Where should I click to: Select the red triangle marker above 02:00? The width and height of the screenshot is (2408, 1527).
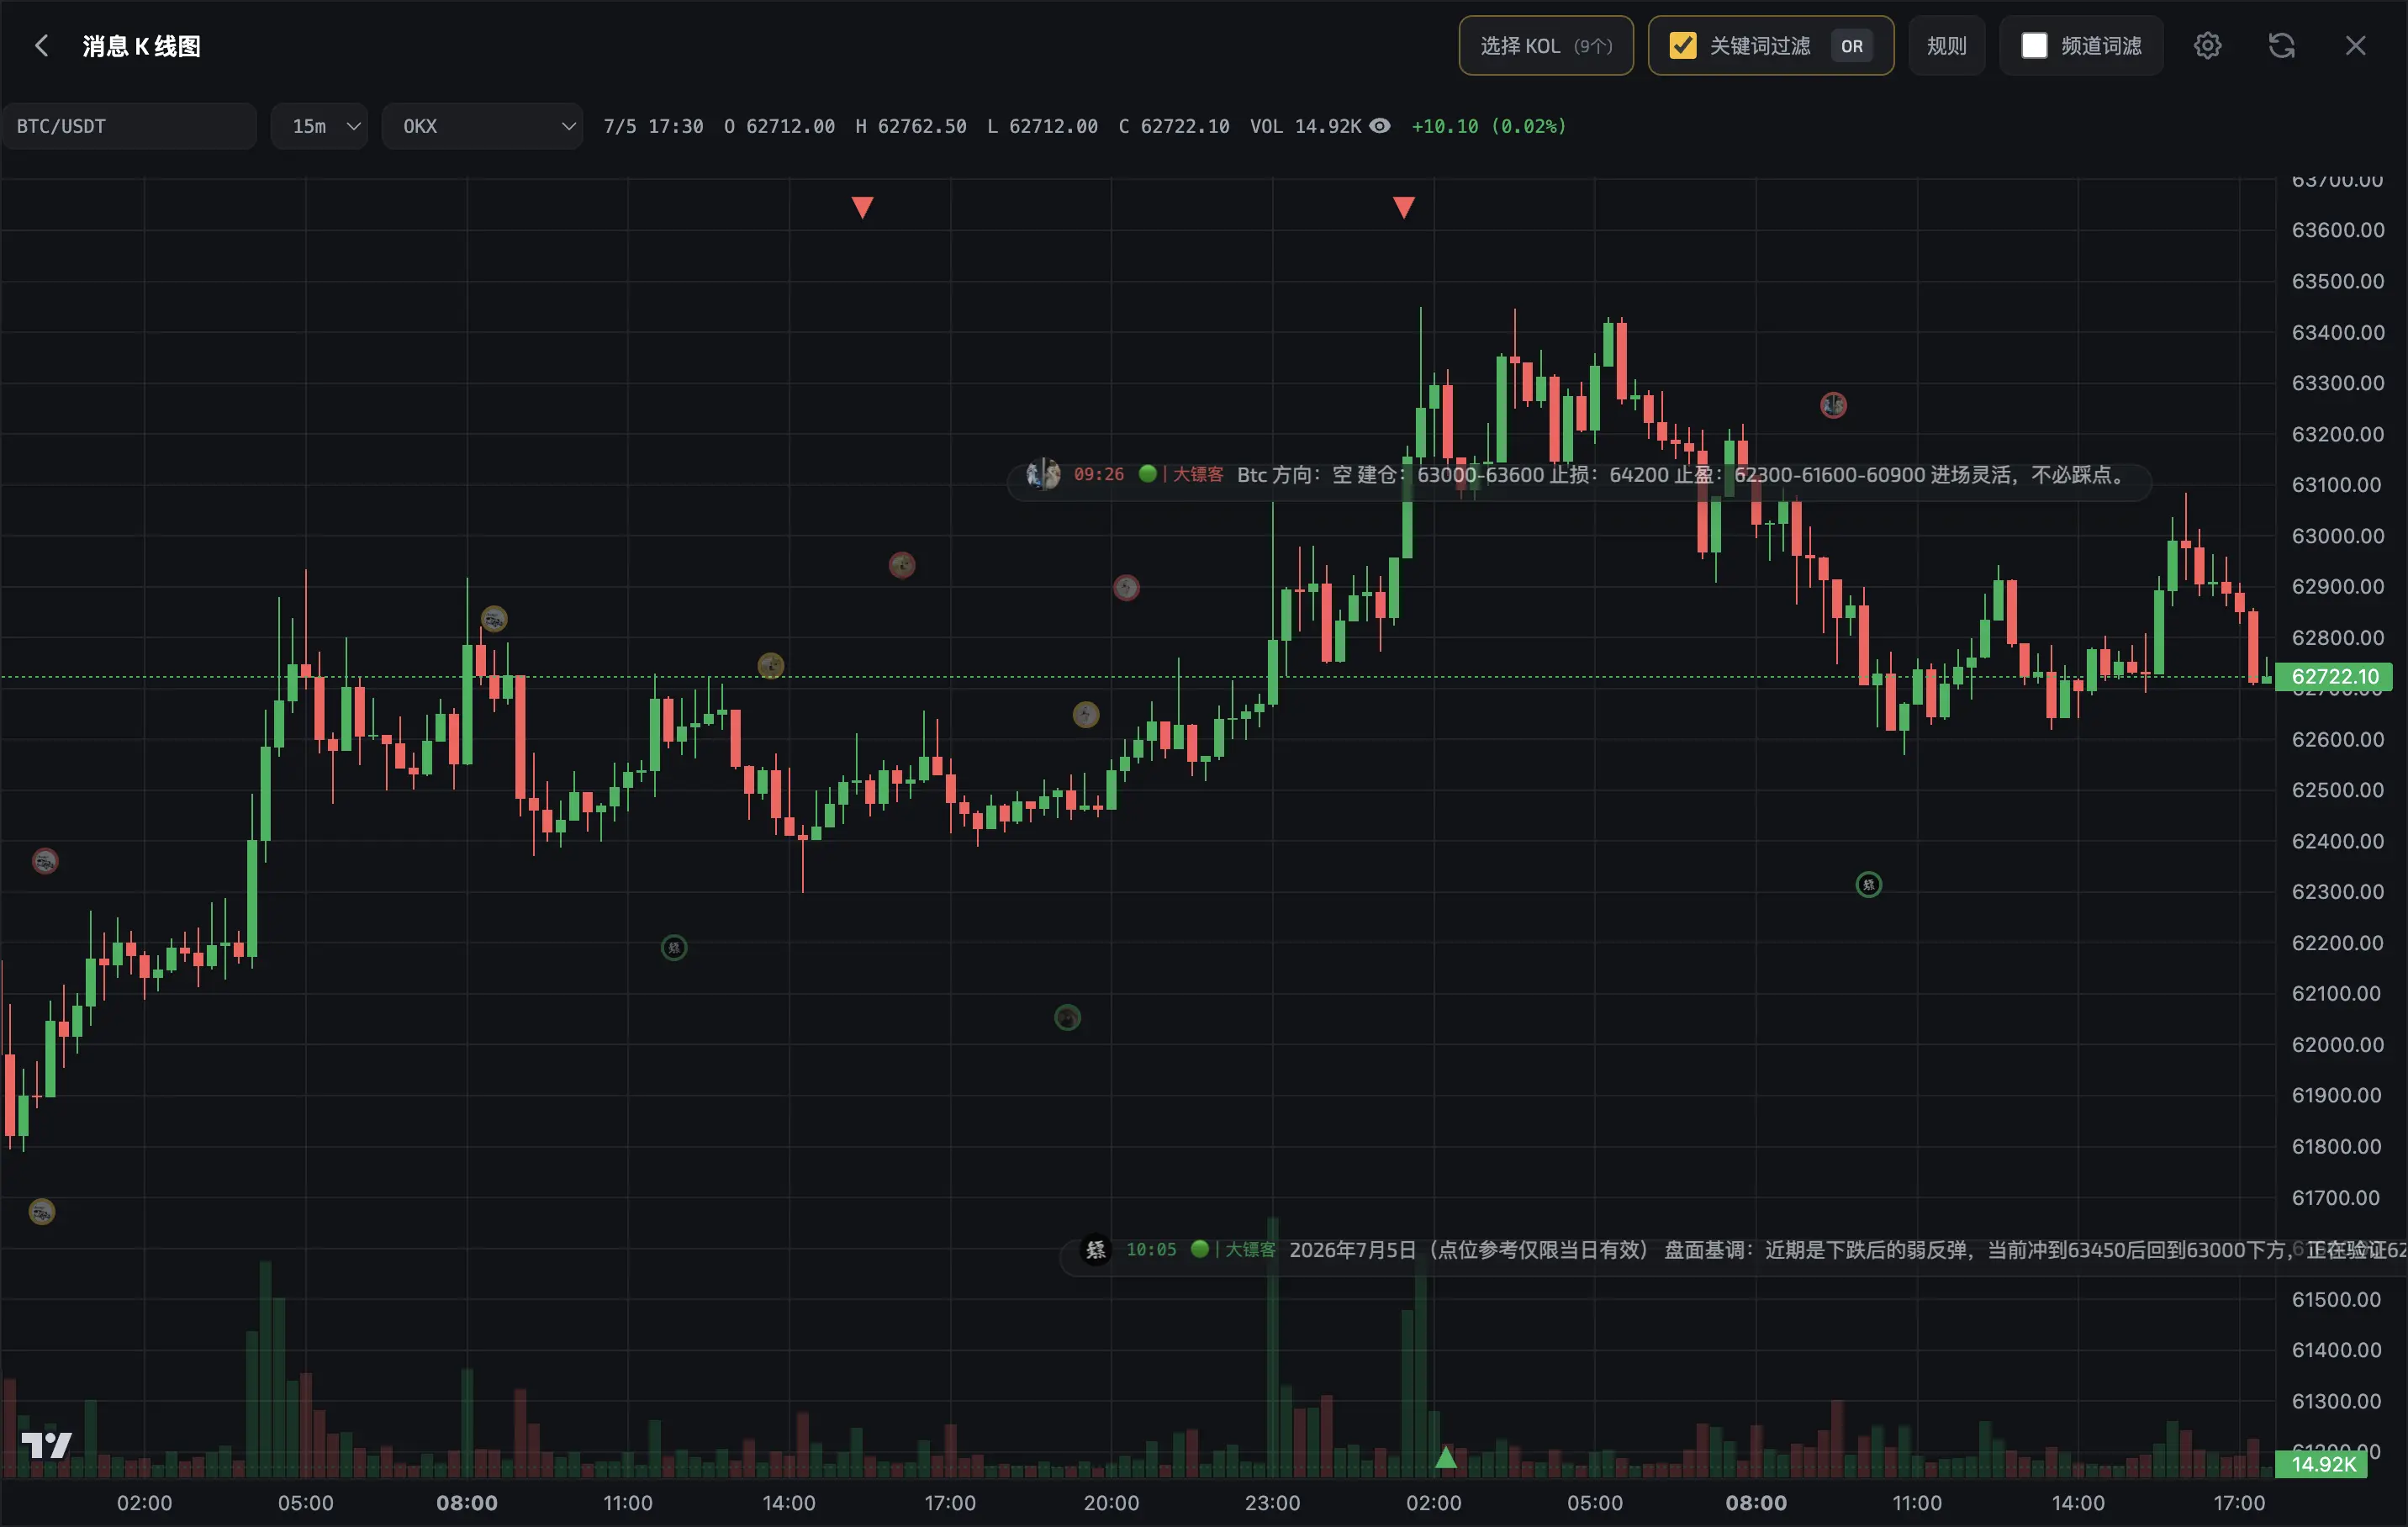(x=1404, y=207)
